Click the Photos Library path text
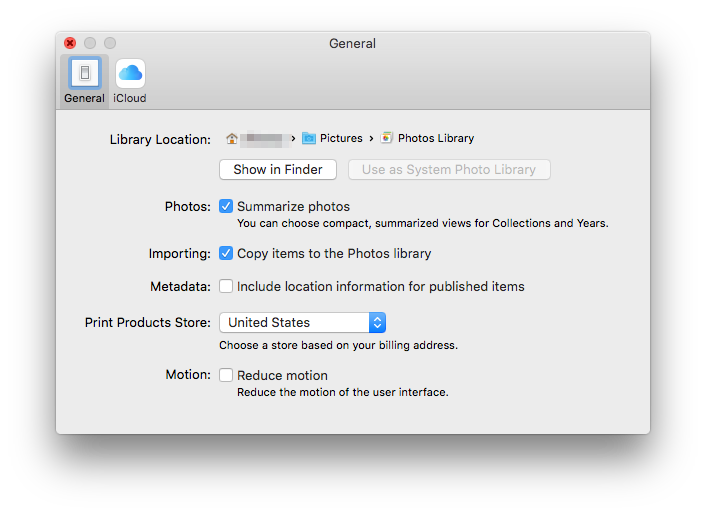 coord(436,138)
